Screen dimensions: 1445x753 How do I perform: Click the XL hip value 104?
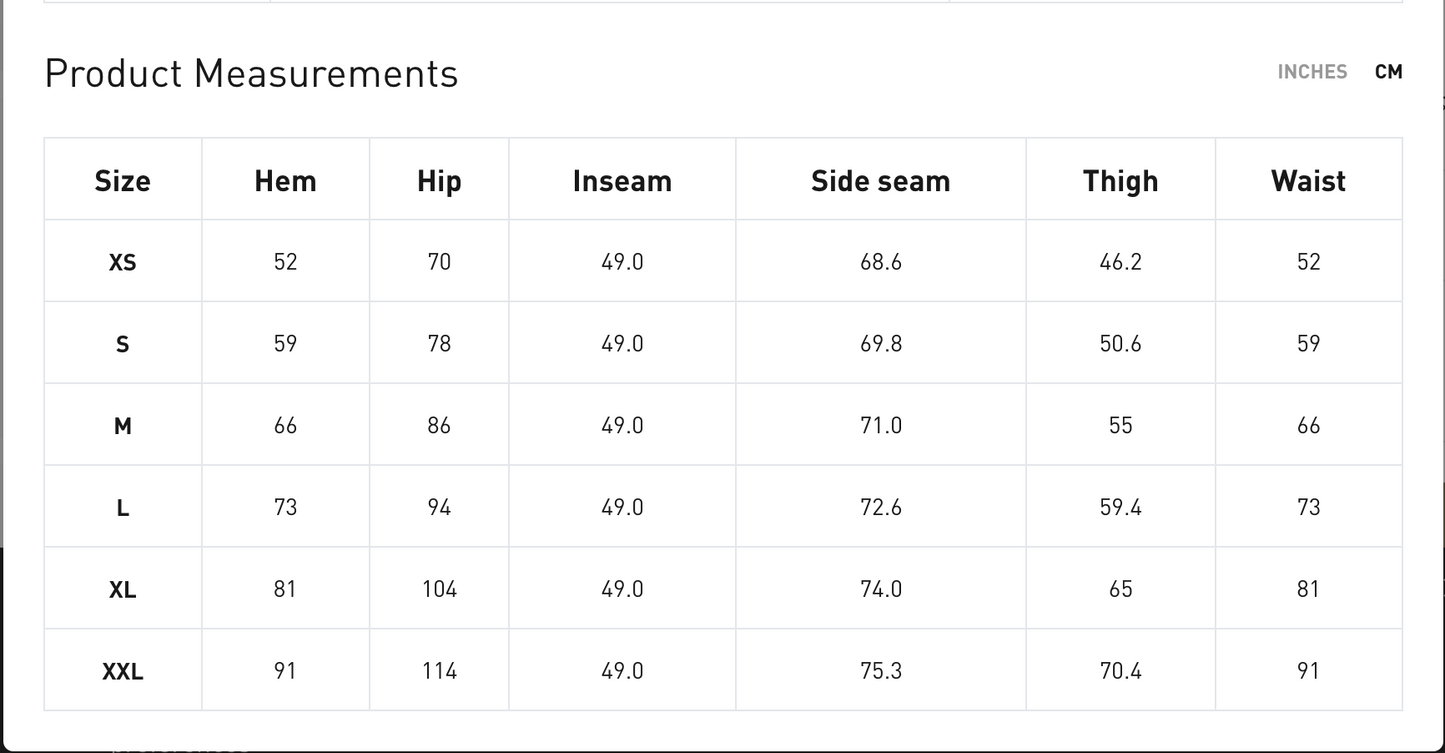click(x=439, y=590)
